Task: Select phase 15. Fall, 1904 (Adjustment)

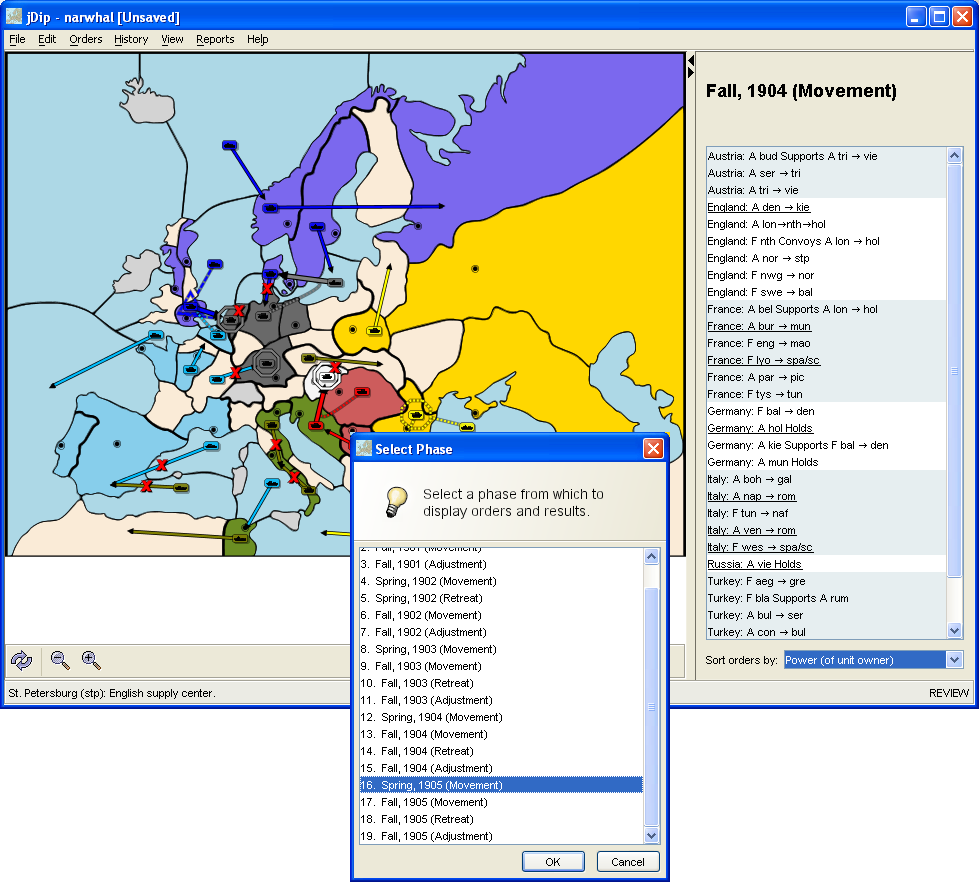Action: point(501,768)
